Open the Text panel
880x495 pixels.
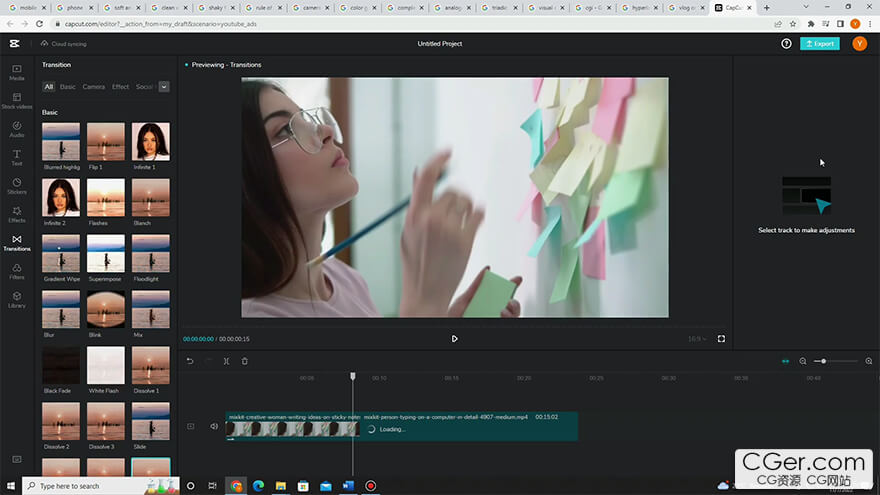click(17, 158)
